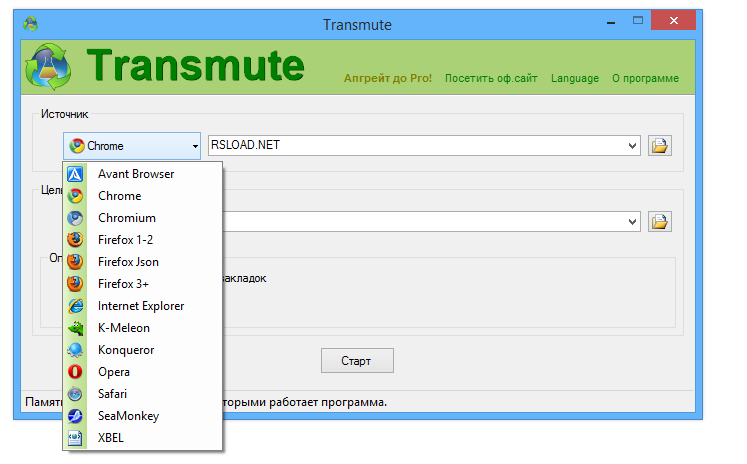Image resolution: width=747 pixels, height=464 pixels.
Task: Click the K-Meleon lizard icon
Action: click(x=75, y=328)
